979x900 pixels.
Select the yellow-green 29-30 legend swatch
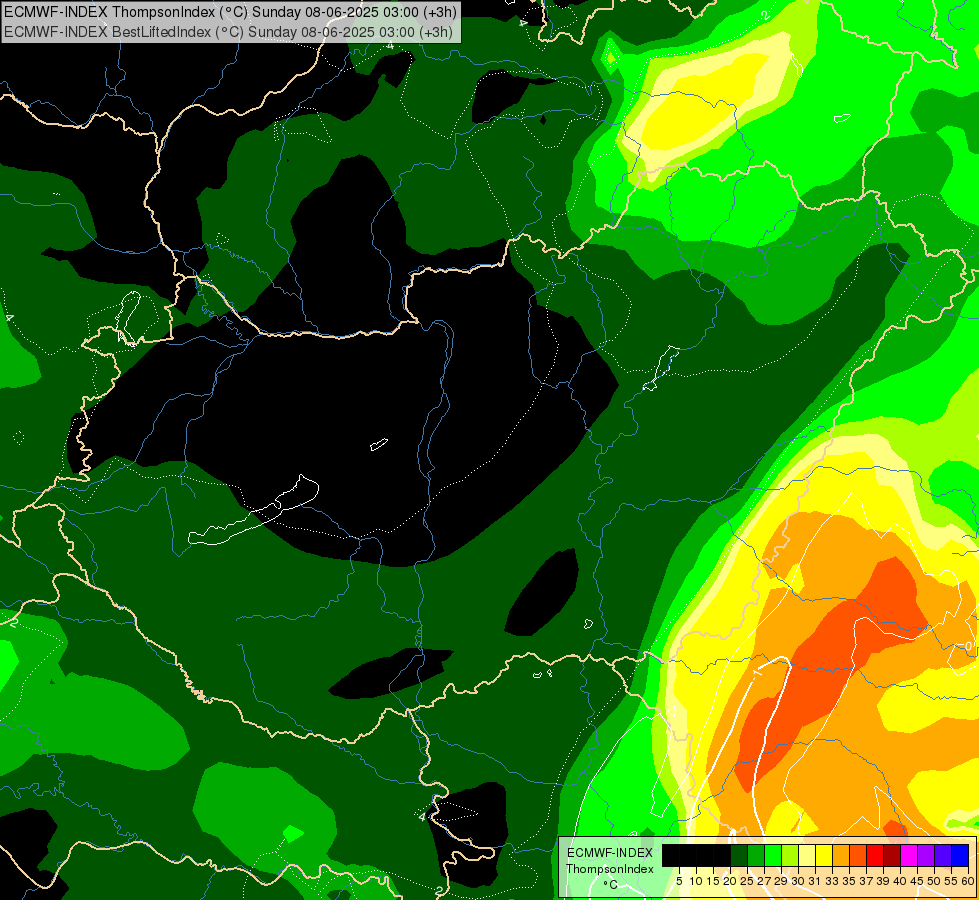[x=790, y=855]
